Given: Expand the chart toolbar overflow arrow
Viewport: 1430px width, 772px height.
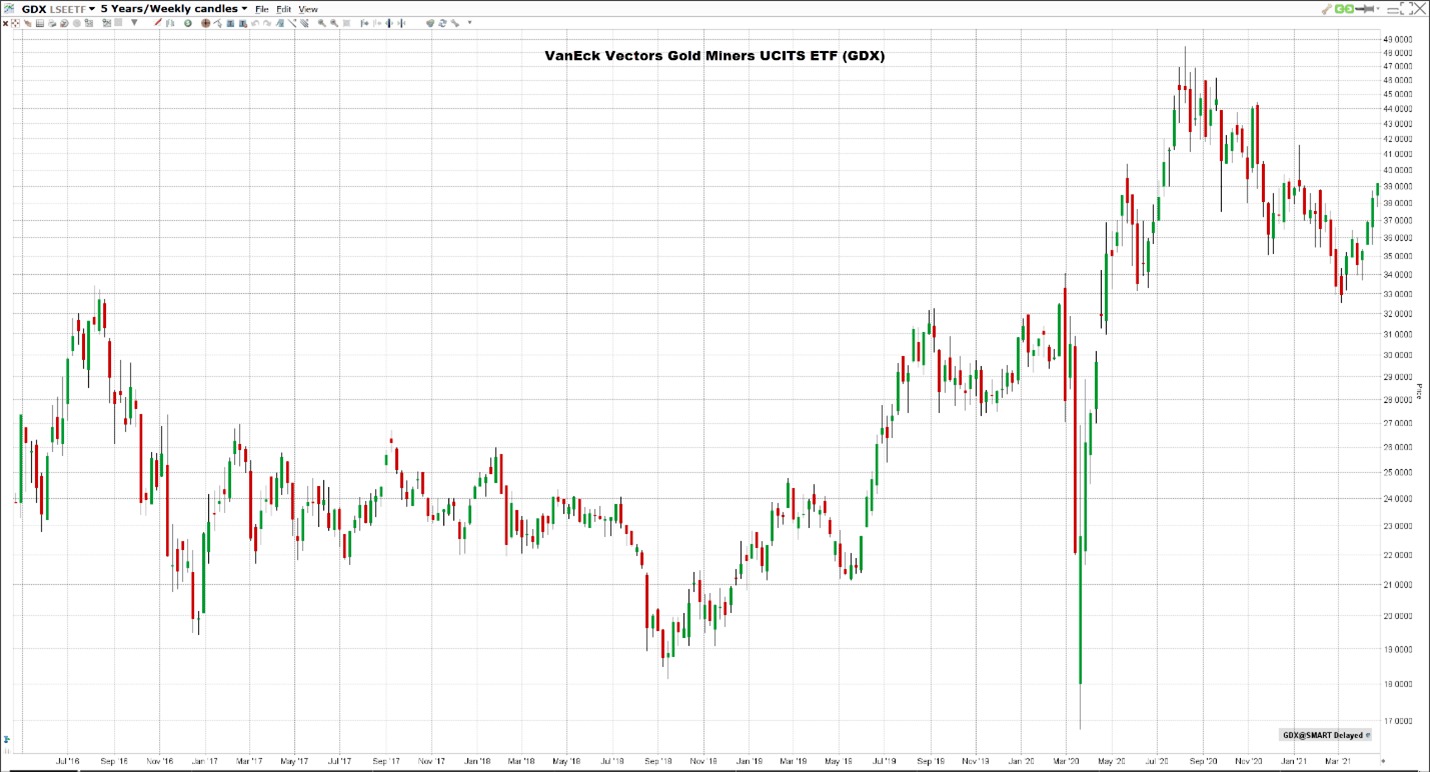Looking at the screenshot, I should pos(469,22).
